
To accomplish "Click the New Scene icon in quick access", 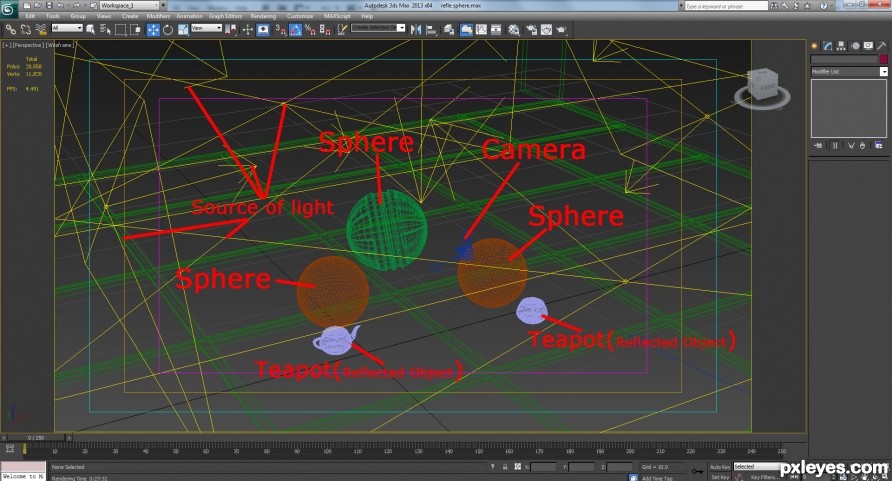I will pos(27,5).
